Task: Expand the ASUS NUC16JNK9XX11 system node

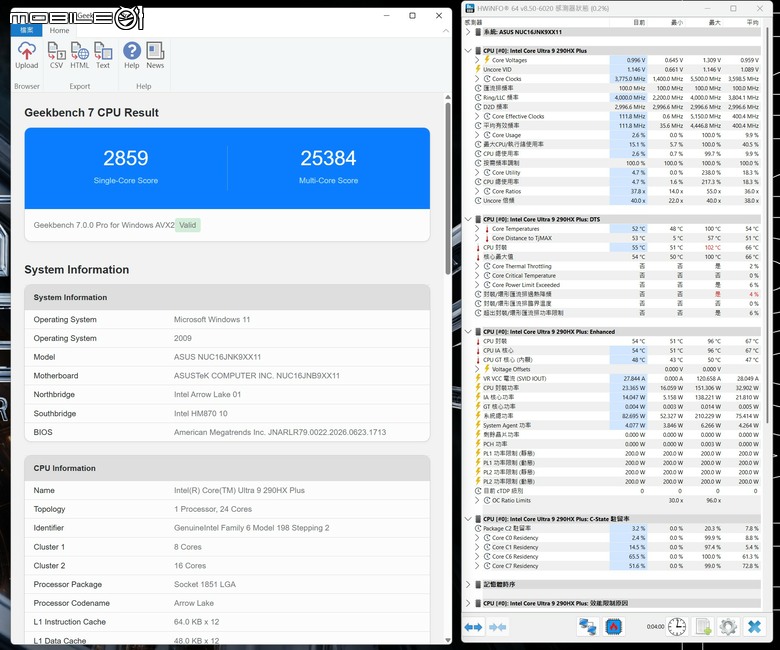Action: coord(468,32)
